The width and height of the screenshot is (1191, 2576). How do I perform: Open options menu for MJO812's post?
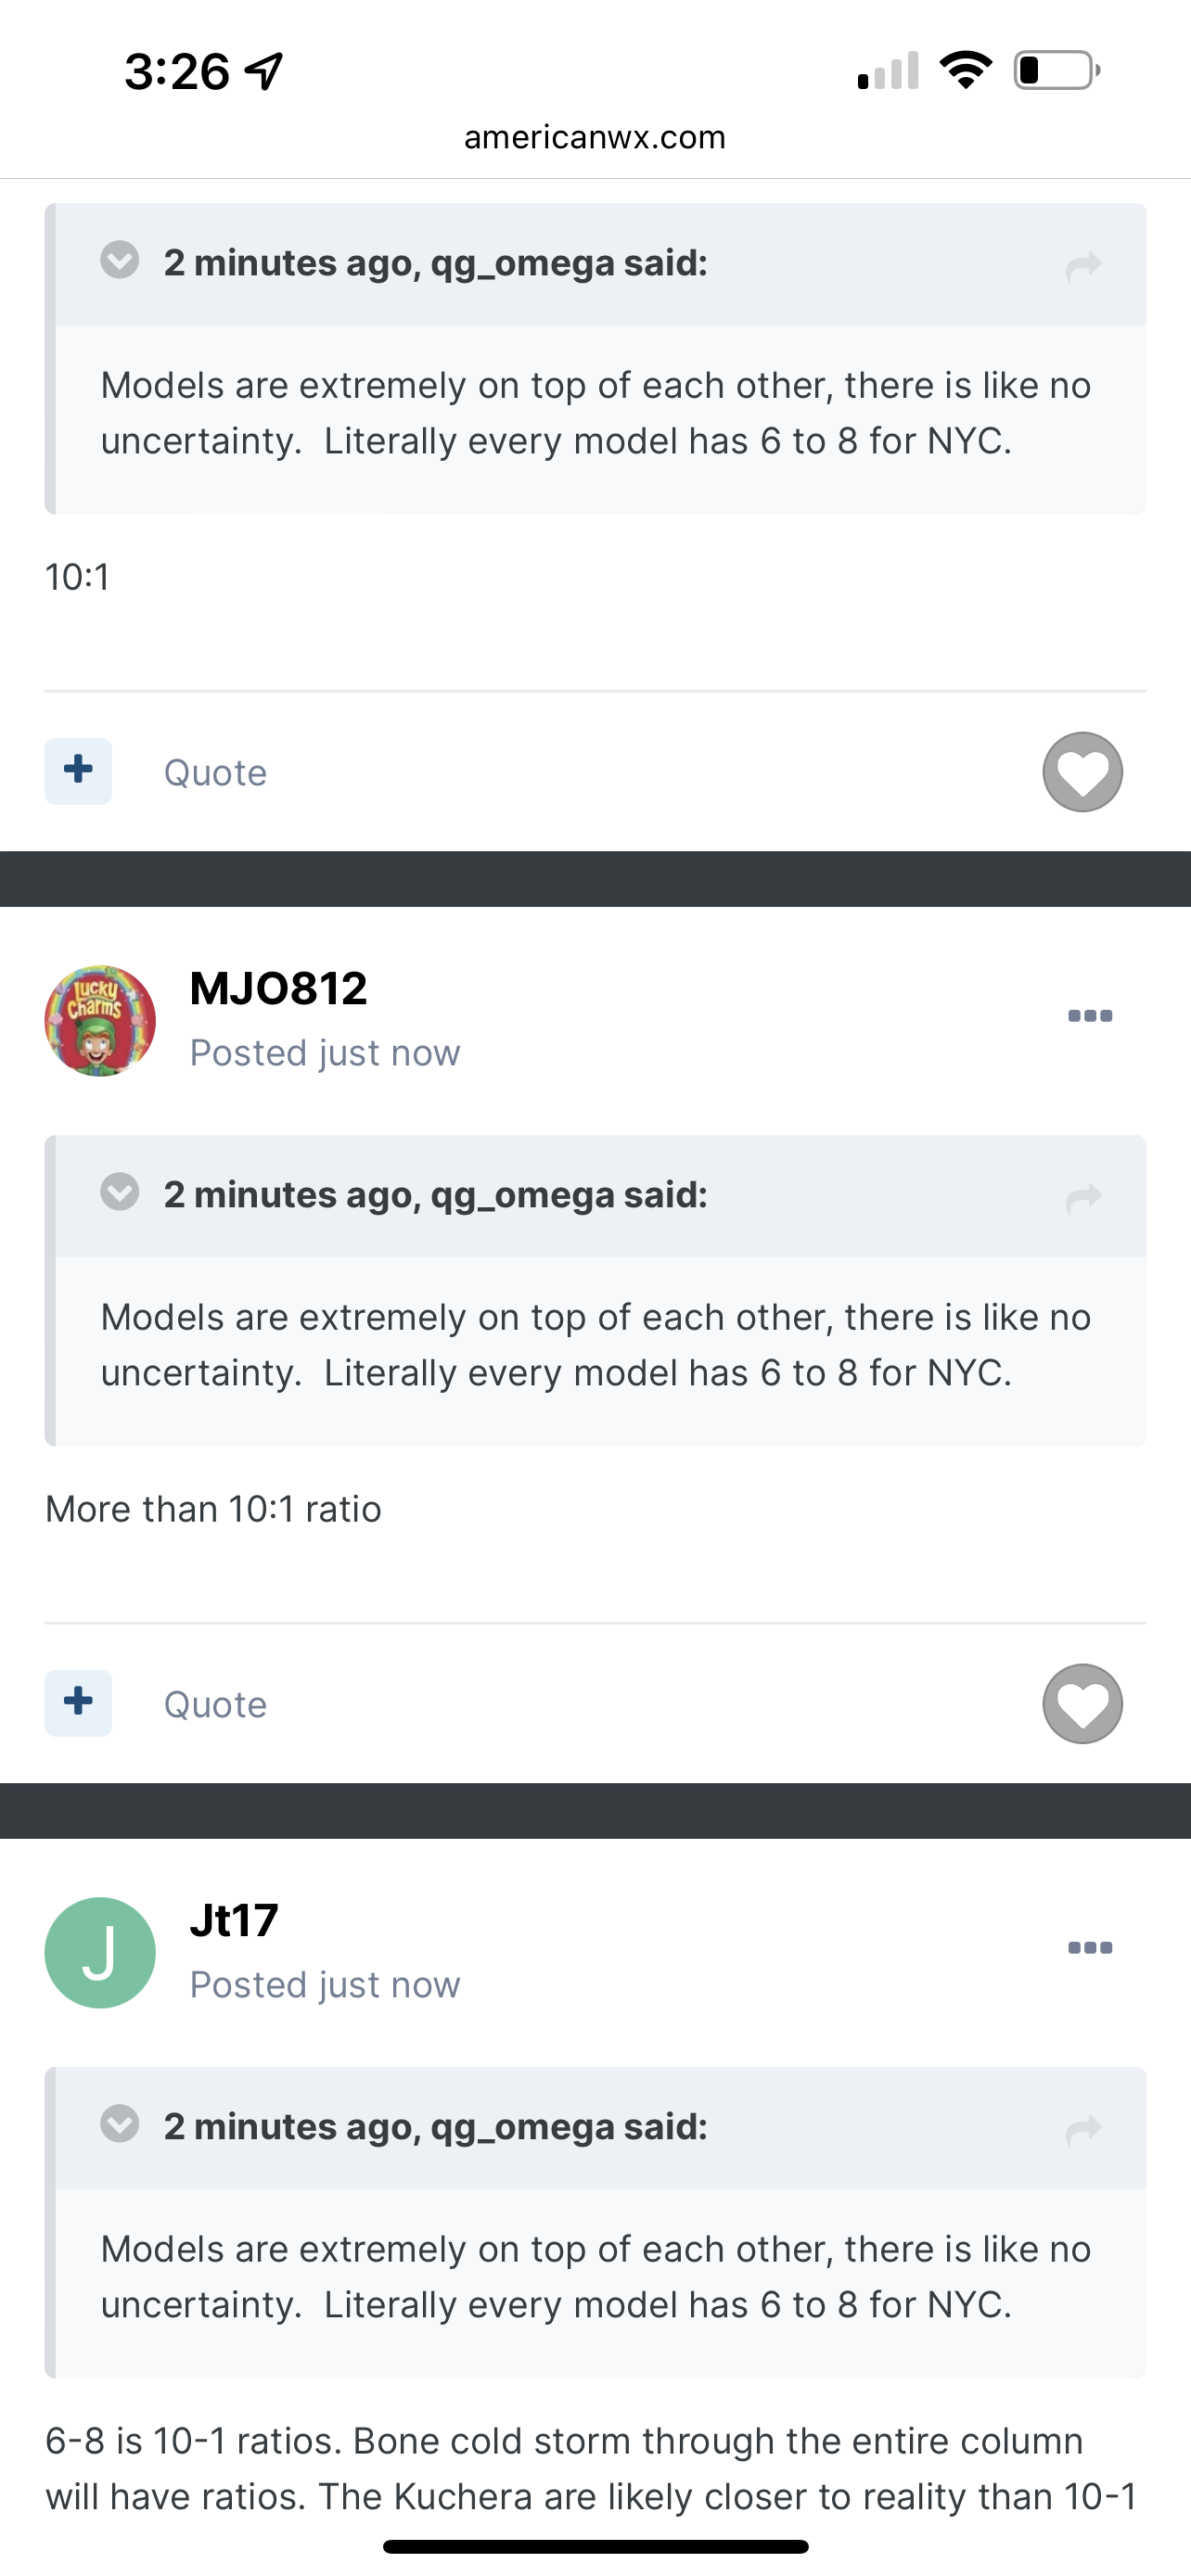(1090, 1016)
